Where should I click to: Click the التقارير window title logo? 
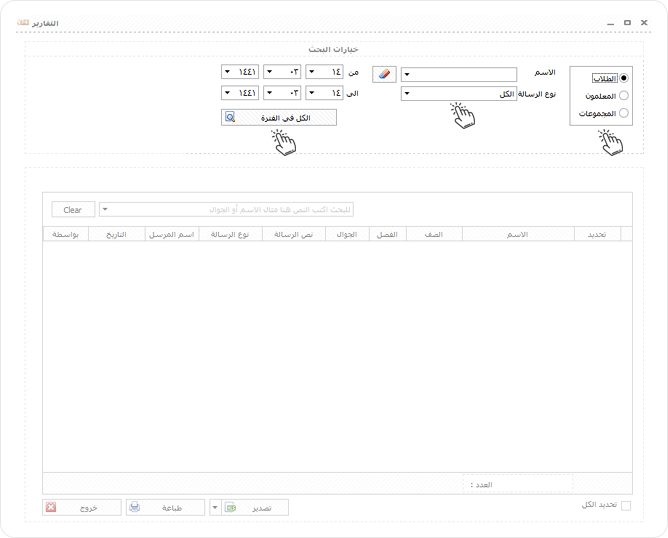click(x=23, y=23)
